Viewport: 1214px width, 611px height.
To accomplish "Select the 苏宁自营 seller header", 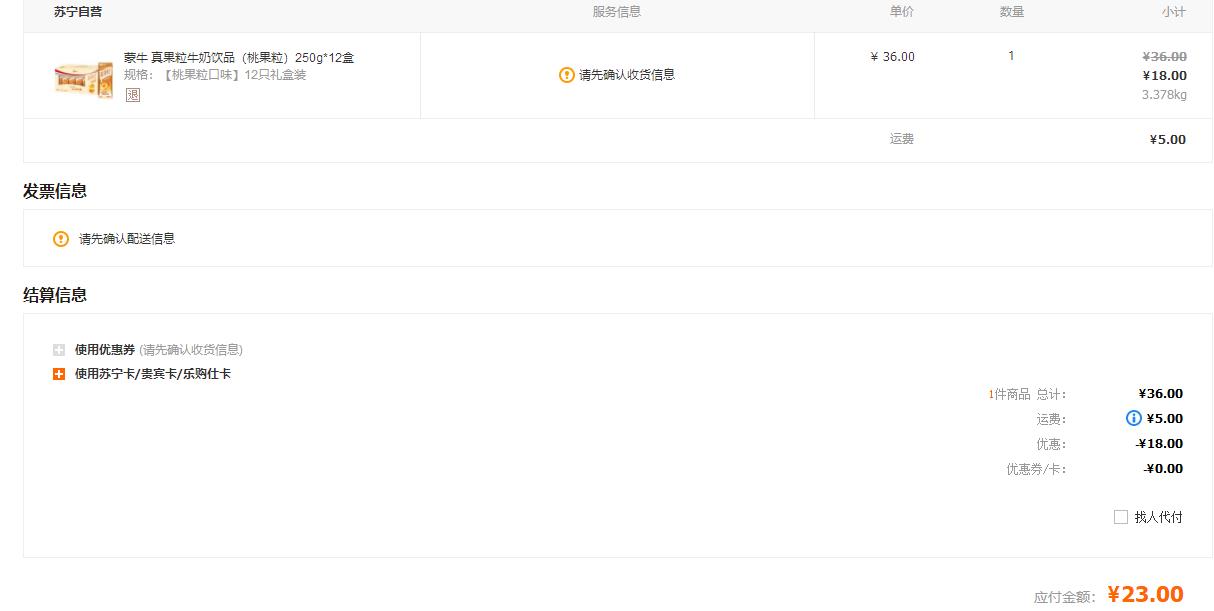I will [x=78, y=12].
